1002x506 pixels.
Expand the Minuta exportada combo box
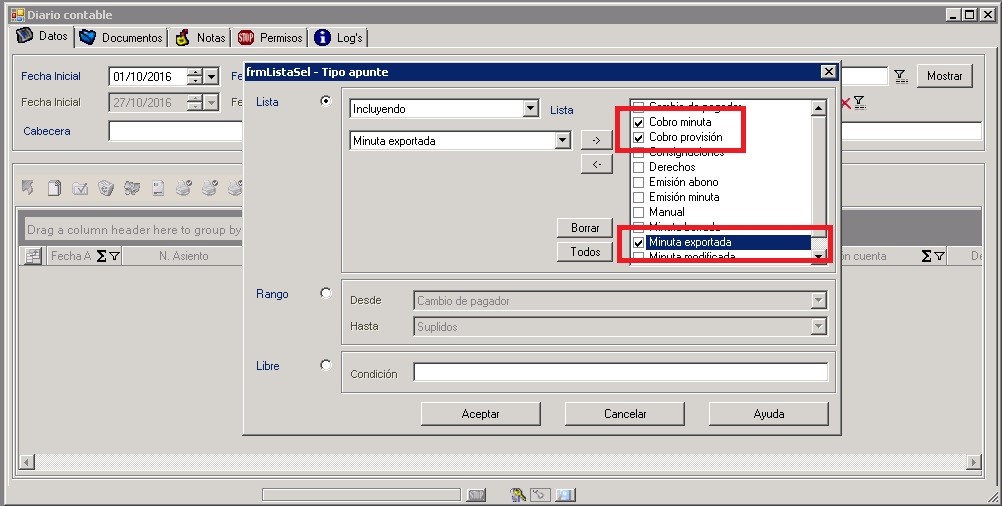click(x=562, y=141)
